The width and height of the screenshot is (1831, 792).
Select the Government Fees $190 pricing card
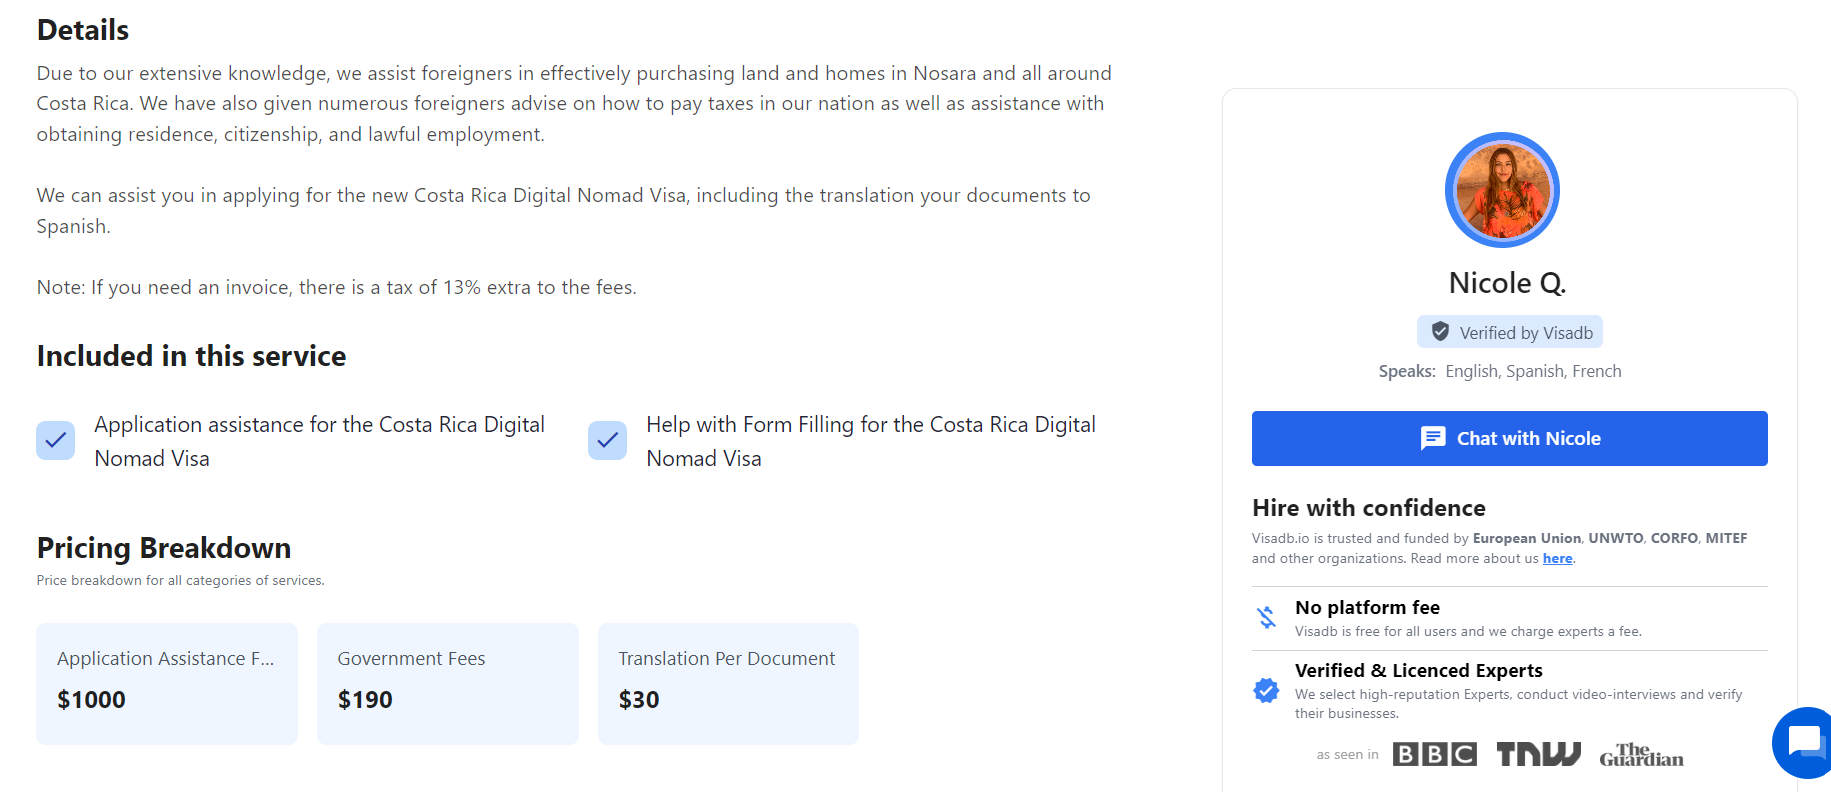(448, 684)
